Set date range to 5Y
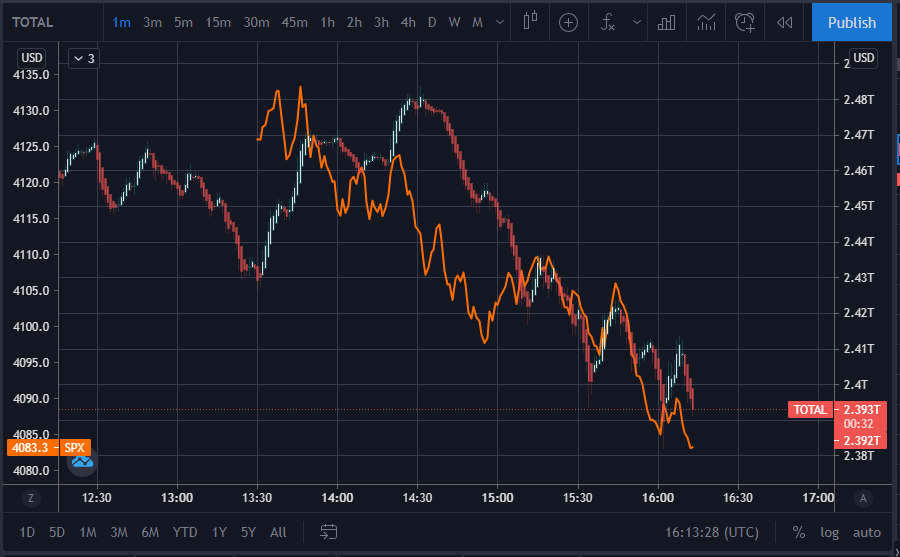Screen dimensions: 900x557 pyautogui.click(x=248, y=532)
